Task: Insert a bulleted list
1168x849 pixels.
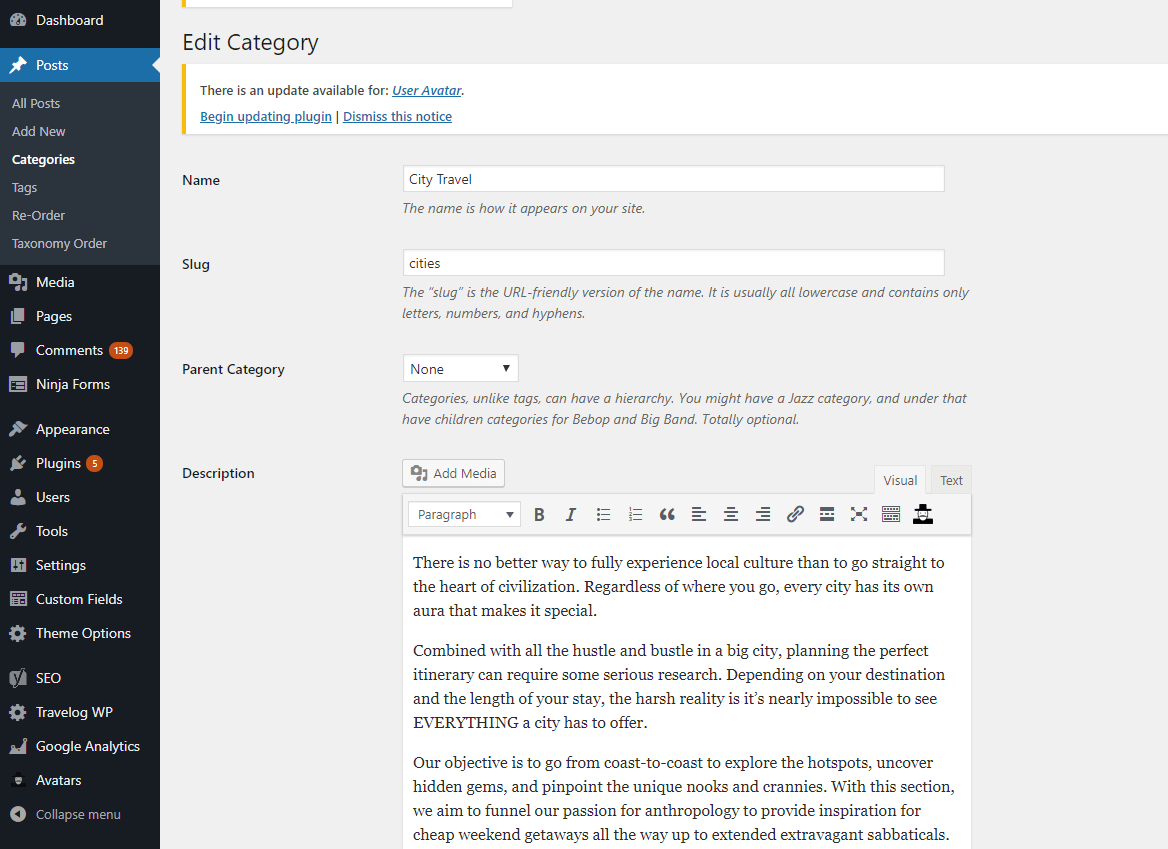Action: 603,513
